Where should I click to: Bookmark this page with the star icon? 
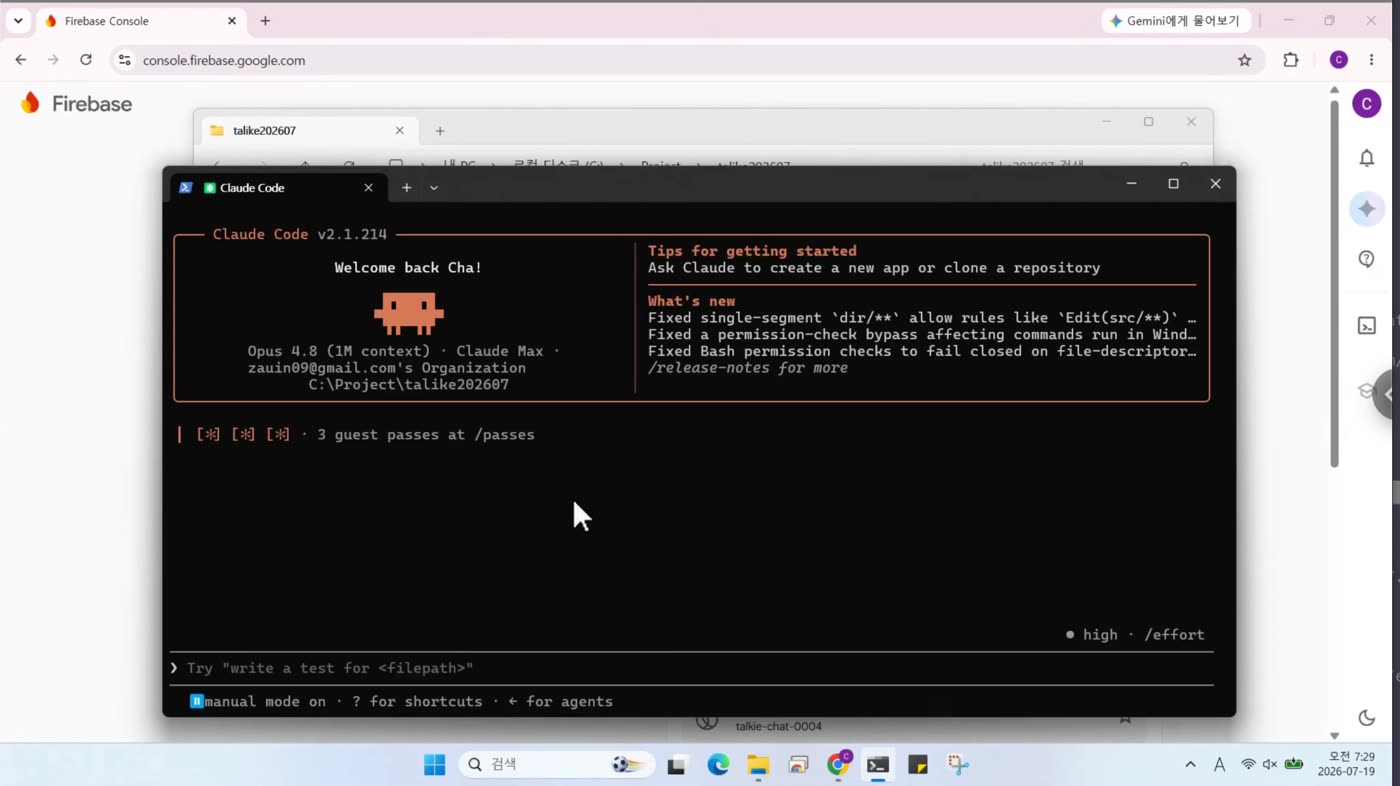click(x=1244, y=60)
